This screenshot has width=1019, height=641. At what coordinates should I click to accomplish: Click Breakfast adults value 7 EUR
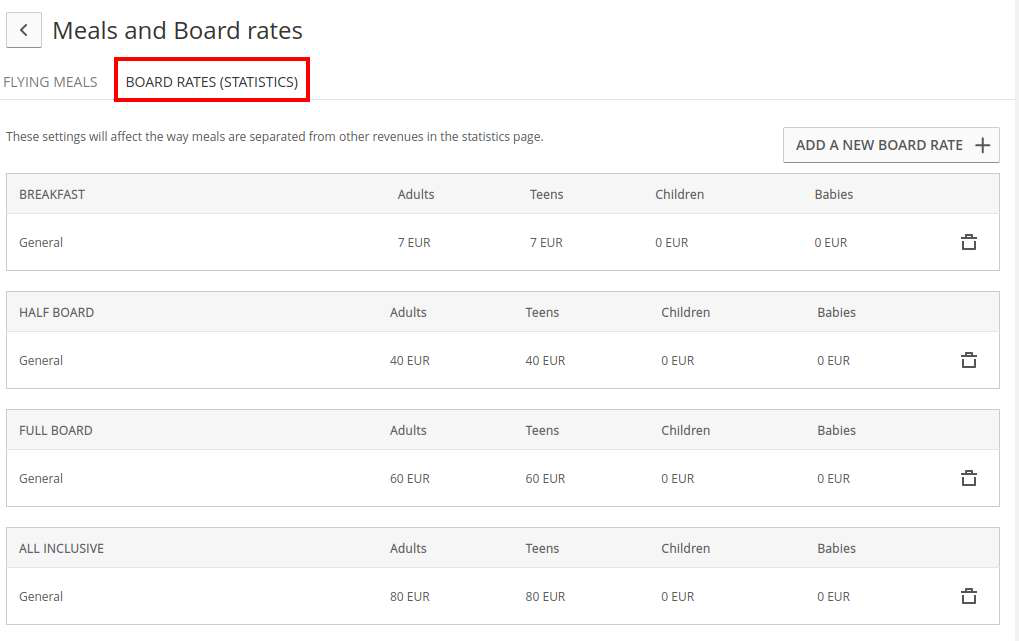point(414,242)
